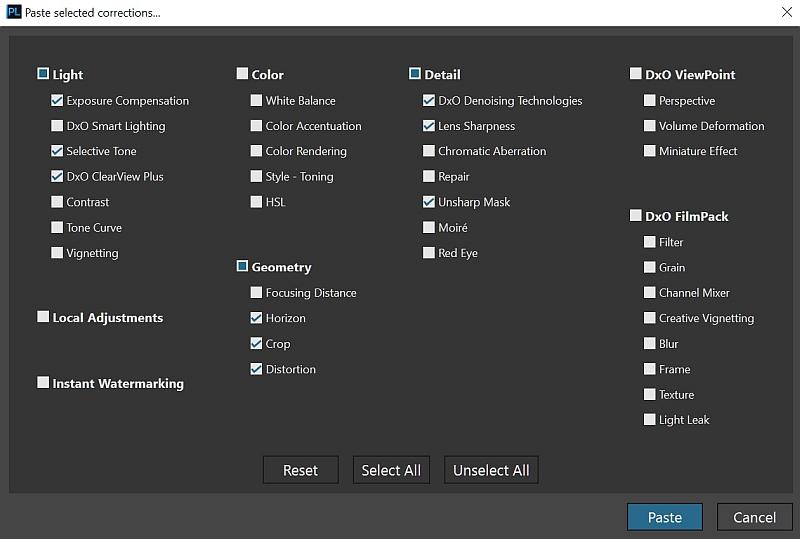Enable the Contrast checkbox
800x539 pixels.
(x=57, y=202)
